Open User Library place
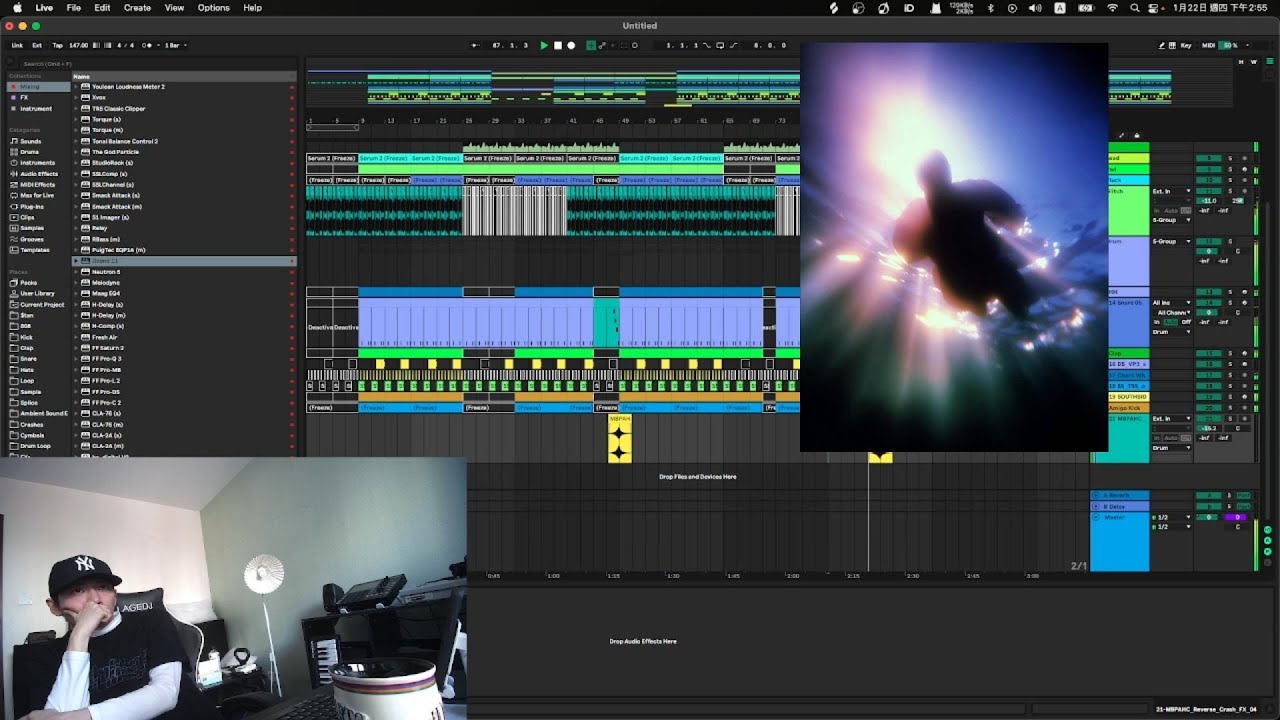The height and width of the screenshot is (720, 1280). tap(37, 294)
